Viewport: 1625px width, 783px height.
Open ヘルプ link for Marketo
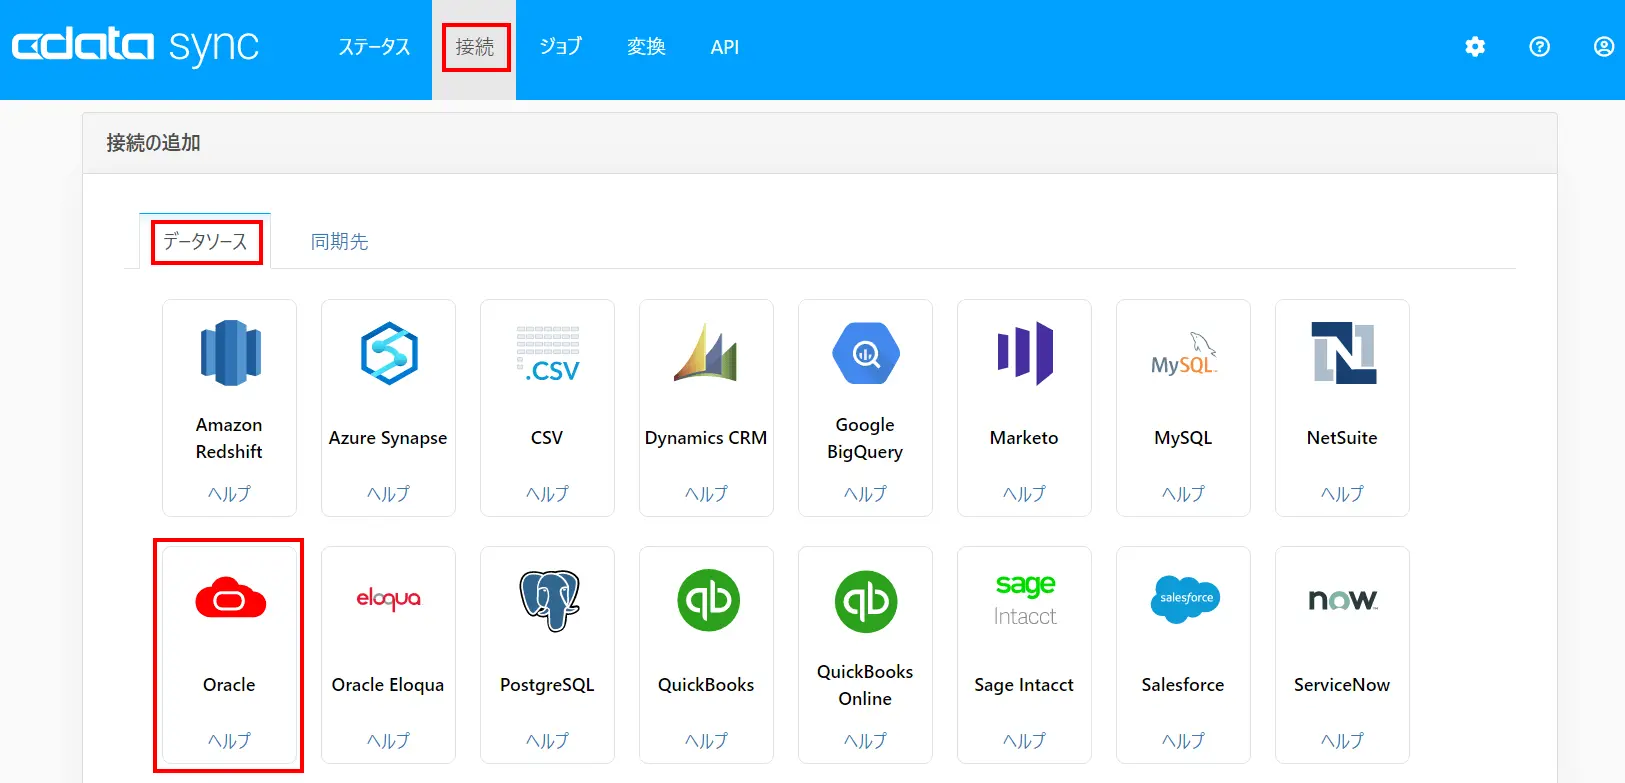(x=1024, y=494)
